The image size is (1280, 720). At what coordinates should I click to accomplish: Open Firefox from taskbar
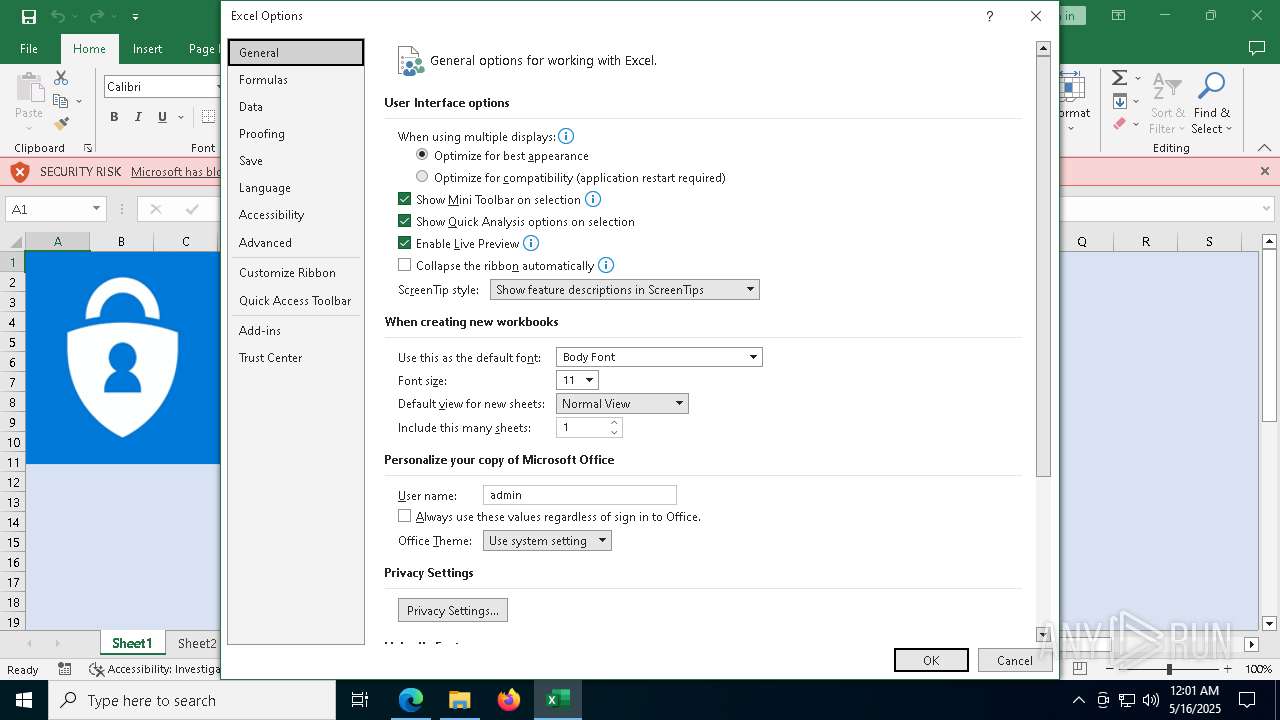pyautogui.click(x=509, y=700)
